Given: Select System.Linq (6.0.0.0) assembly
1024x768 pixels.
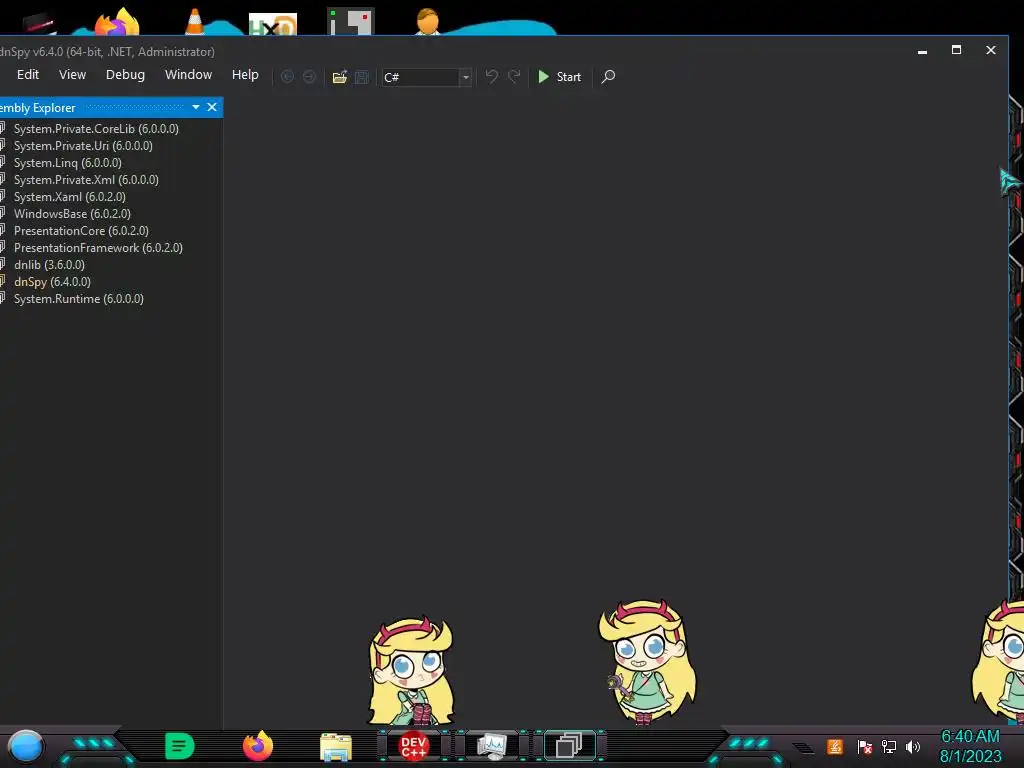Looking at the screenshot, I should point(67,163).
